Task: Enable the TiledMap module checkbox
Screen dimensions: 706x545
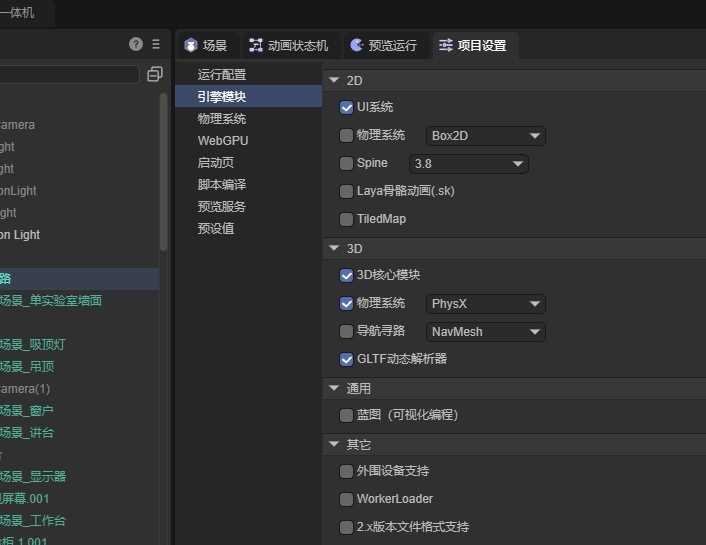Action: tap(347, 219)
